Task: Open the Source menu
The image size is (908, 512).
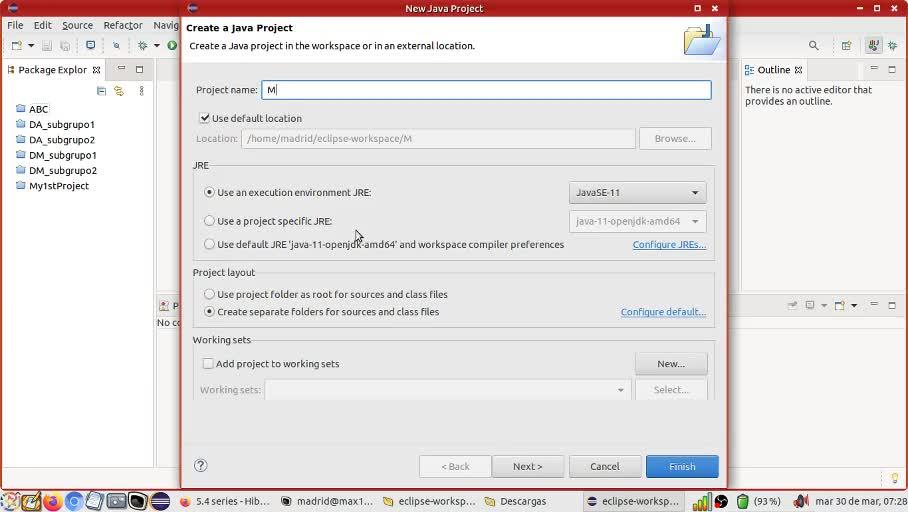Action: pyautogui.click(x=78, y=25)
